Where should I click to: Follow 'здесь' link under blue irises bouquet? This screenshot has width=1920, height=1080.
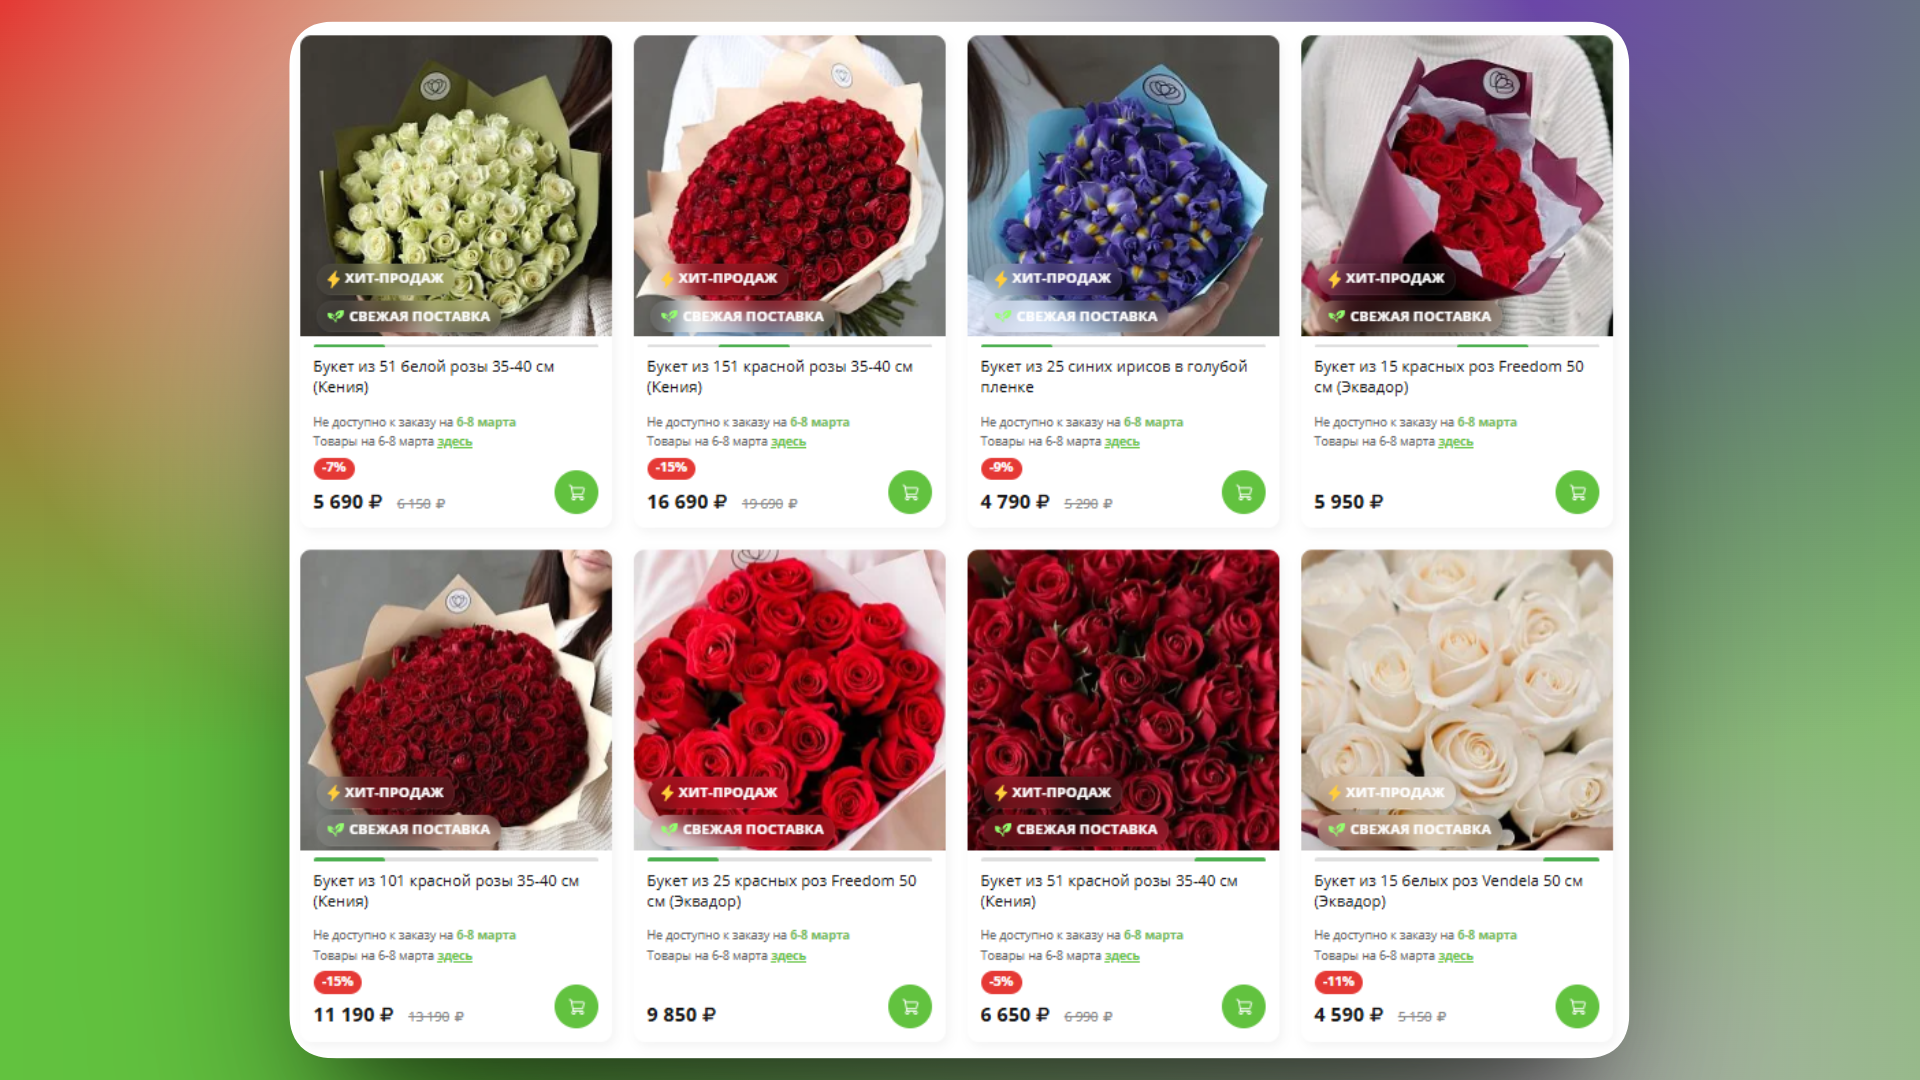click(x=1122, y=442)
